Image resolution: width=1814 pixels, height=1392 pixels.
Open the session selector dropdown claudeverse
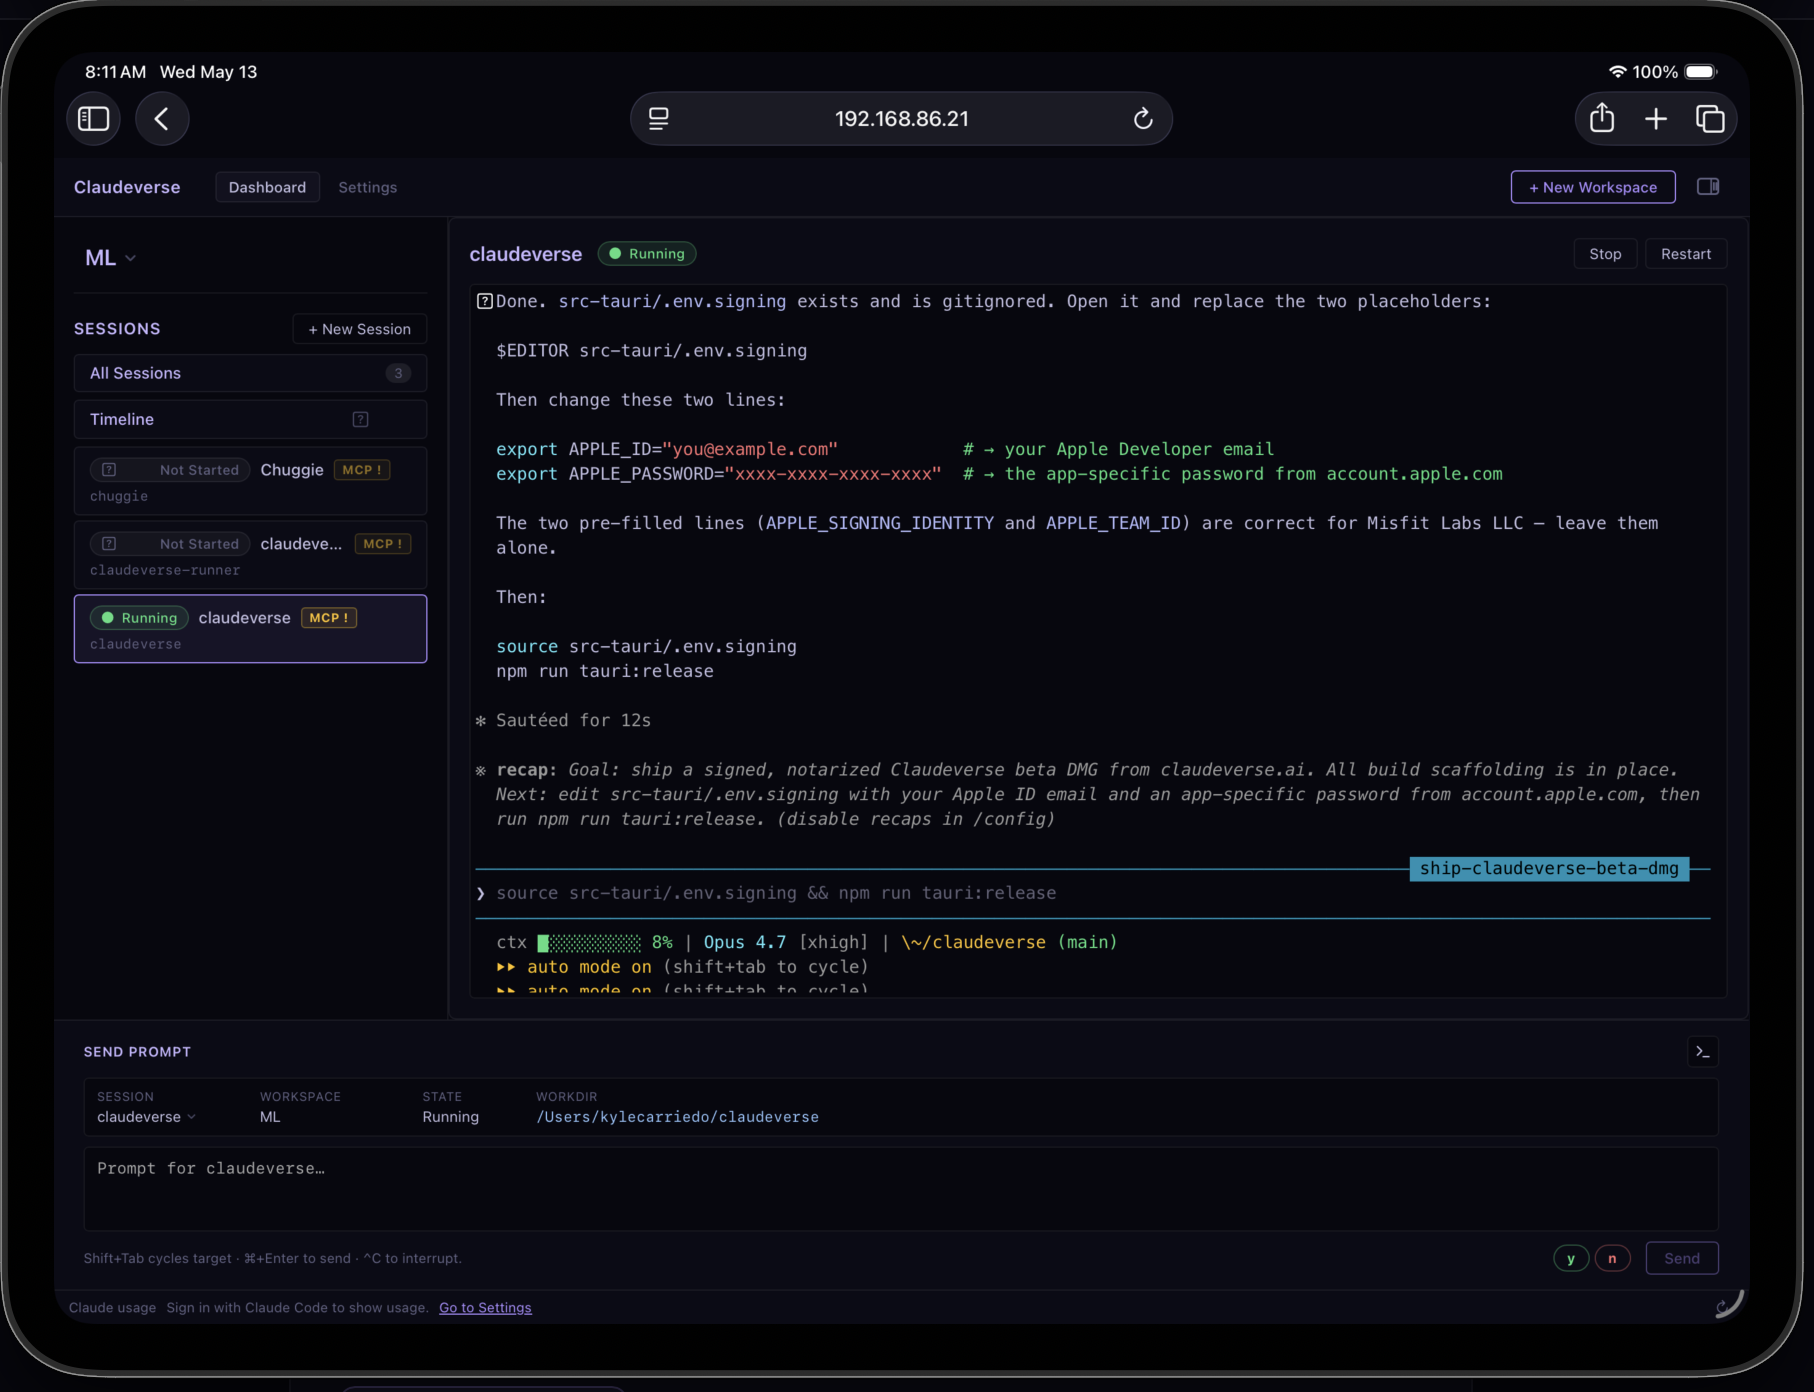pos(146,1117)
